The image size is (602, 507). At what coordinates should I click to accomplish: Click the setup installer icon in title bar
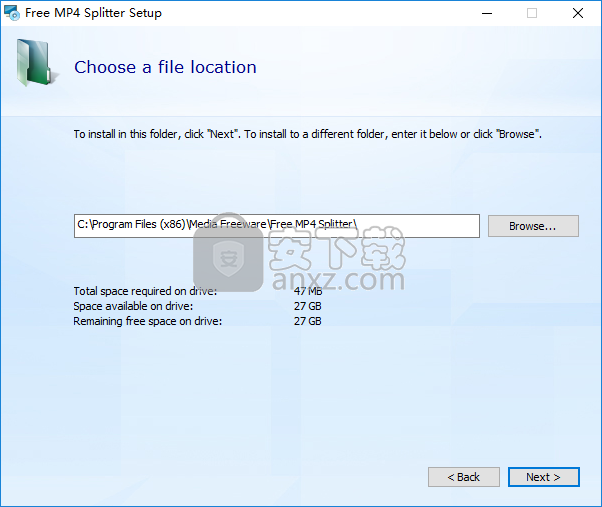coord(12,13)
